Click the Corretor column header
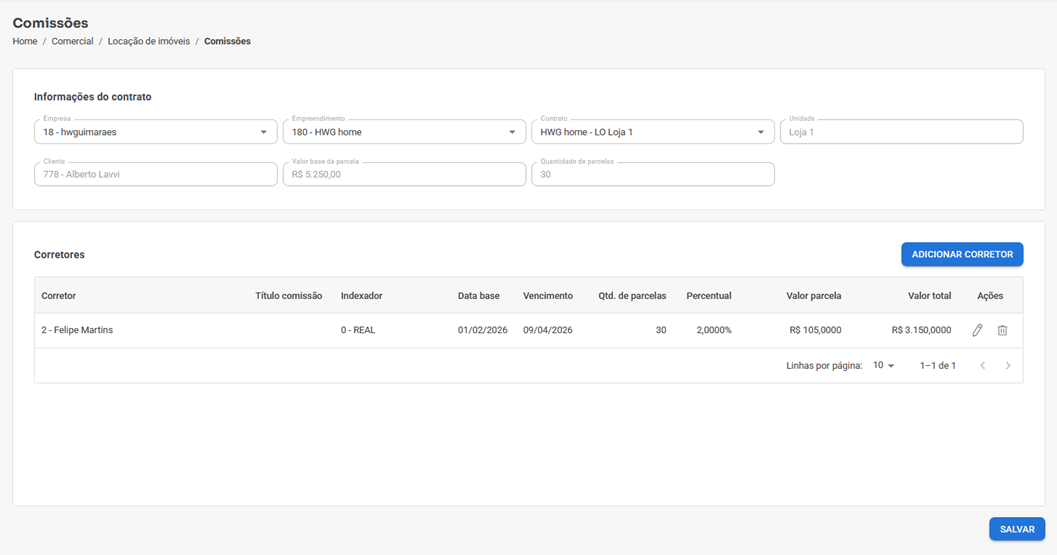This screenshot has width=1057, height=555. (x=59, y=295)
